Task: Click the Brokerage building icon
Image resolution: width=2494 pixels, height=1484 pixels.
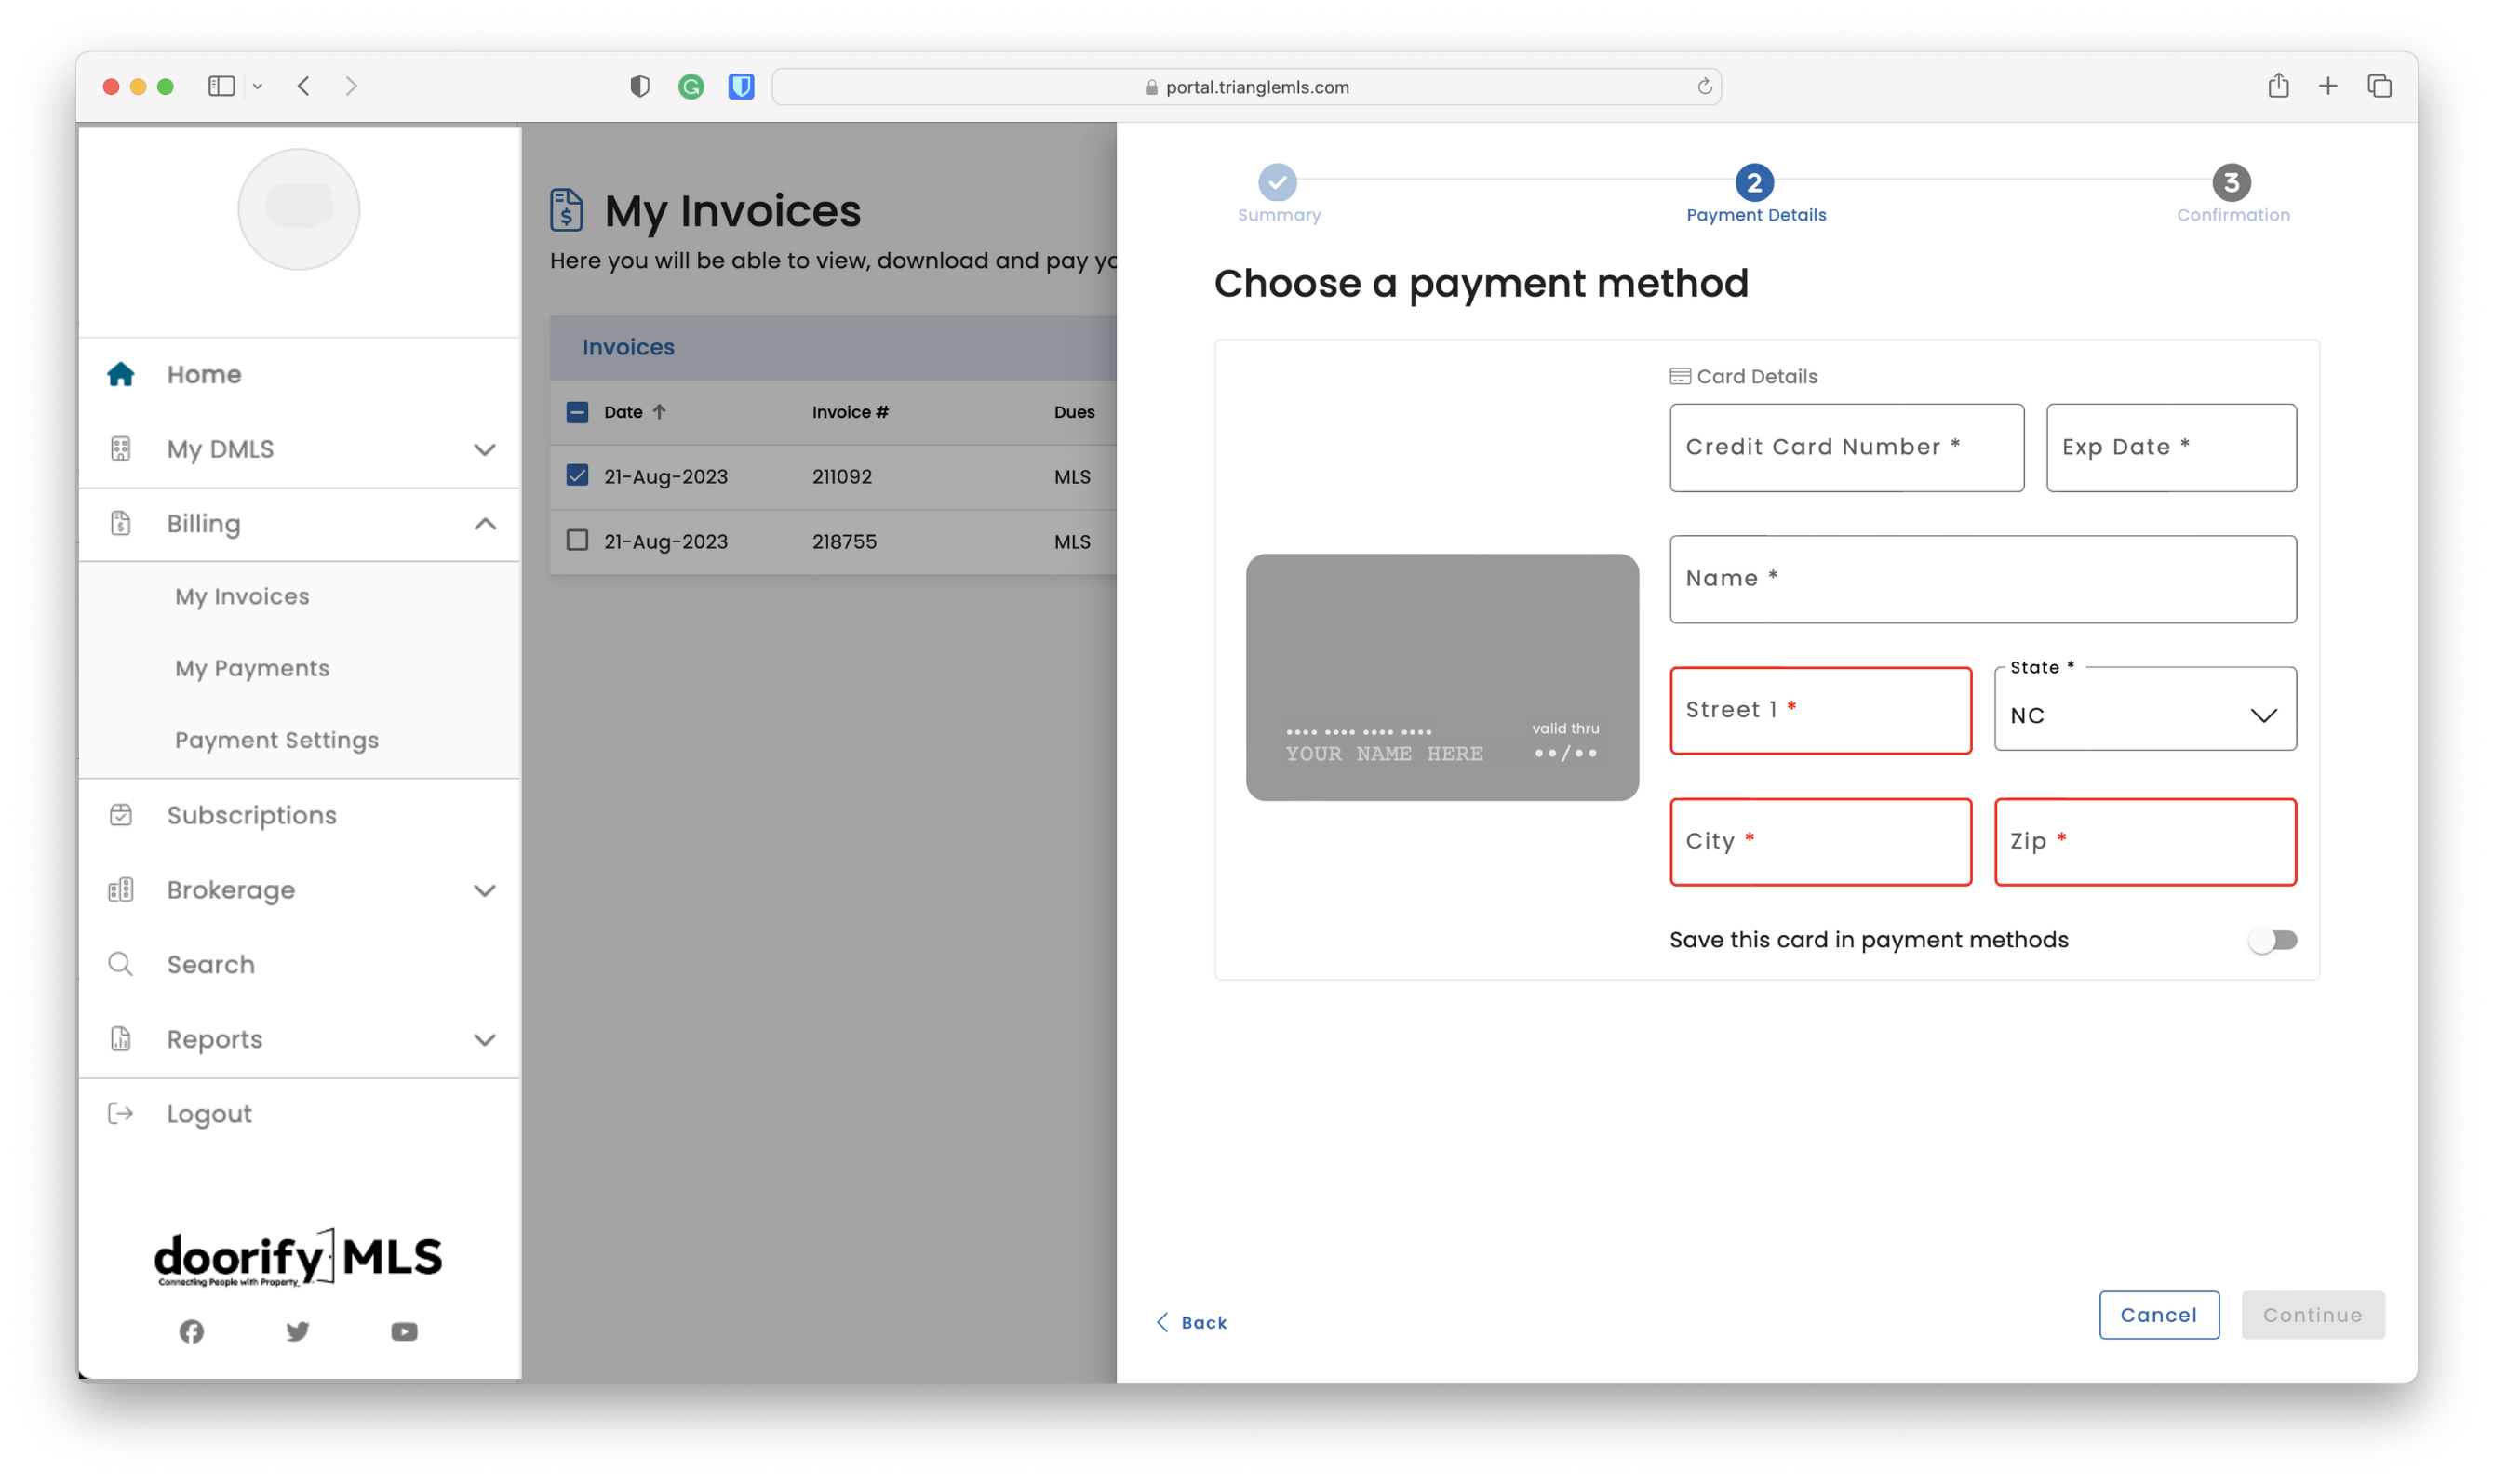Action: pyautogui.click(x=121, y=890)
